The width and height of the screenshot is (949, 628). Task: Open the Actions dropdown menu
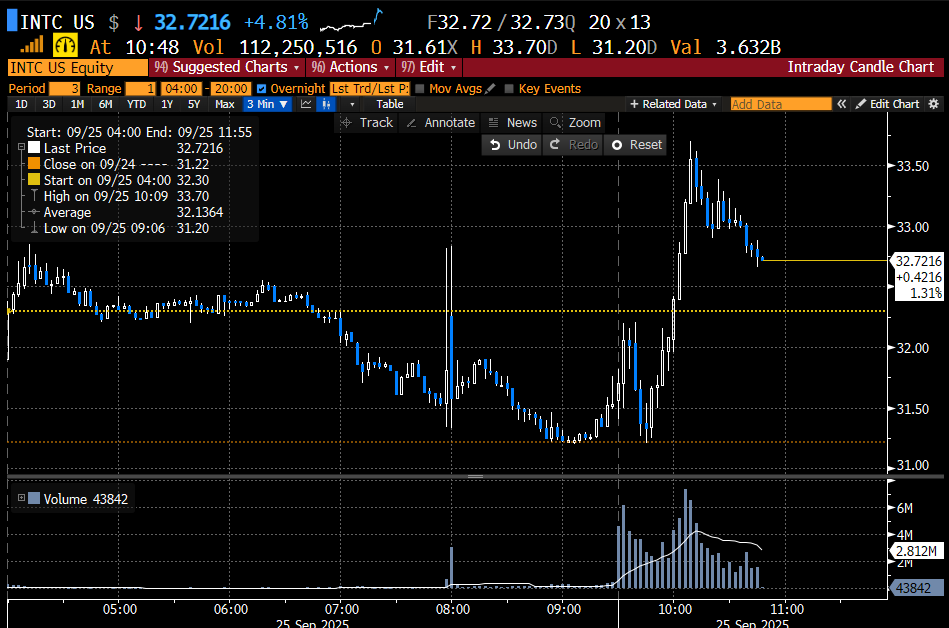(350, 67)
